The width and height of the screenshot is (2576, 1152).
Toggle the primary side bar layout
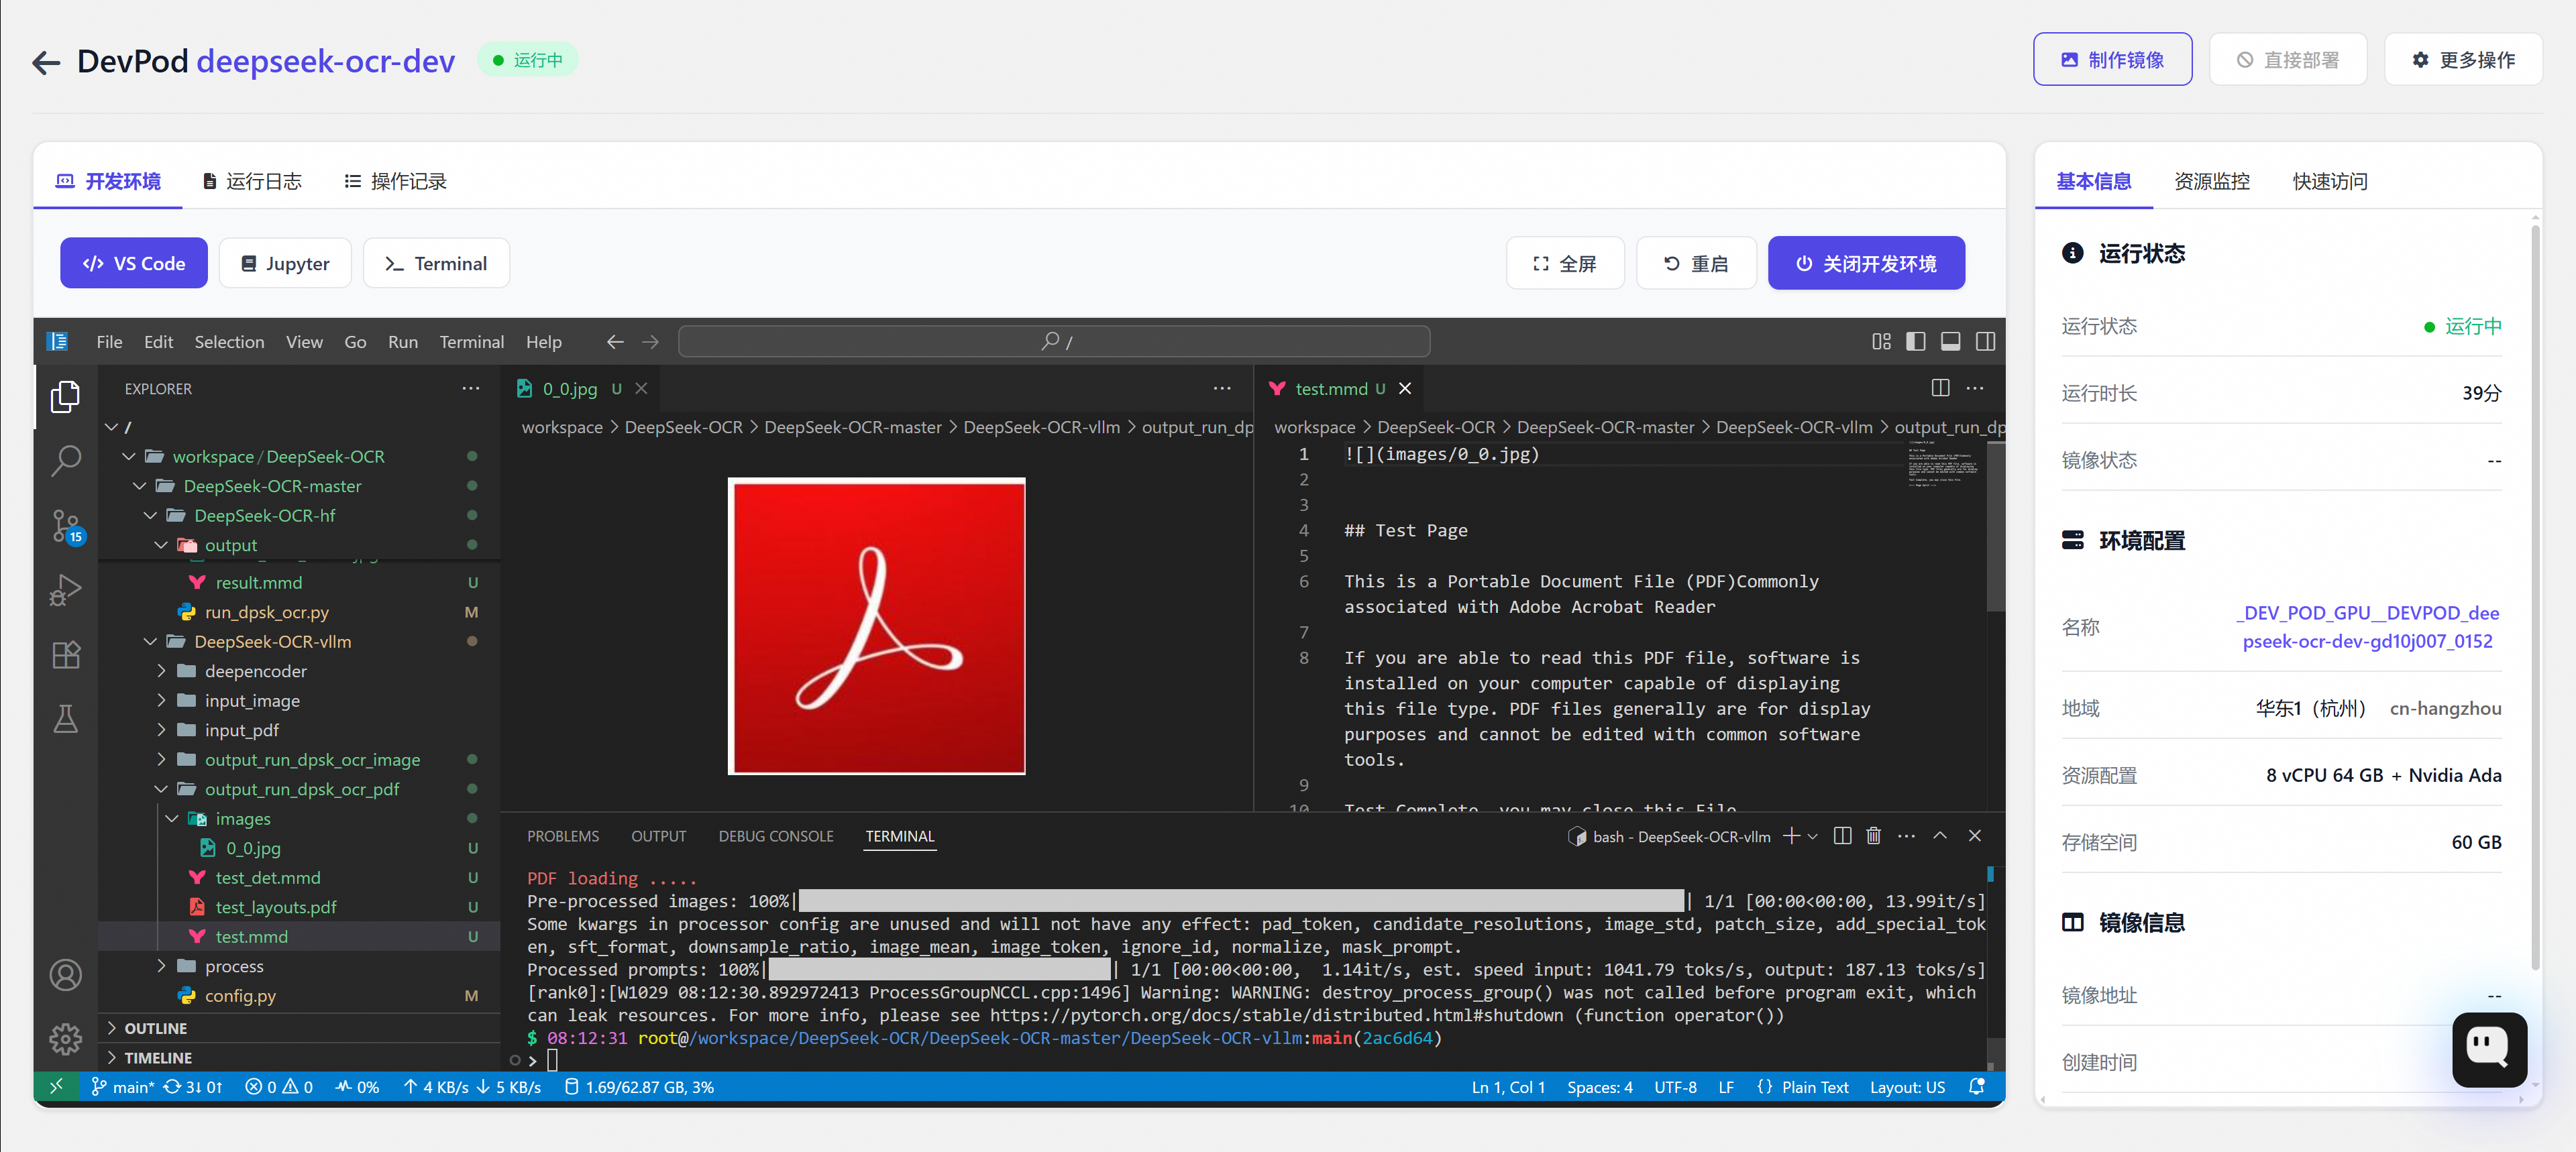click(x=1915, y=342)
